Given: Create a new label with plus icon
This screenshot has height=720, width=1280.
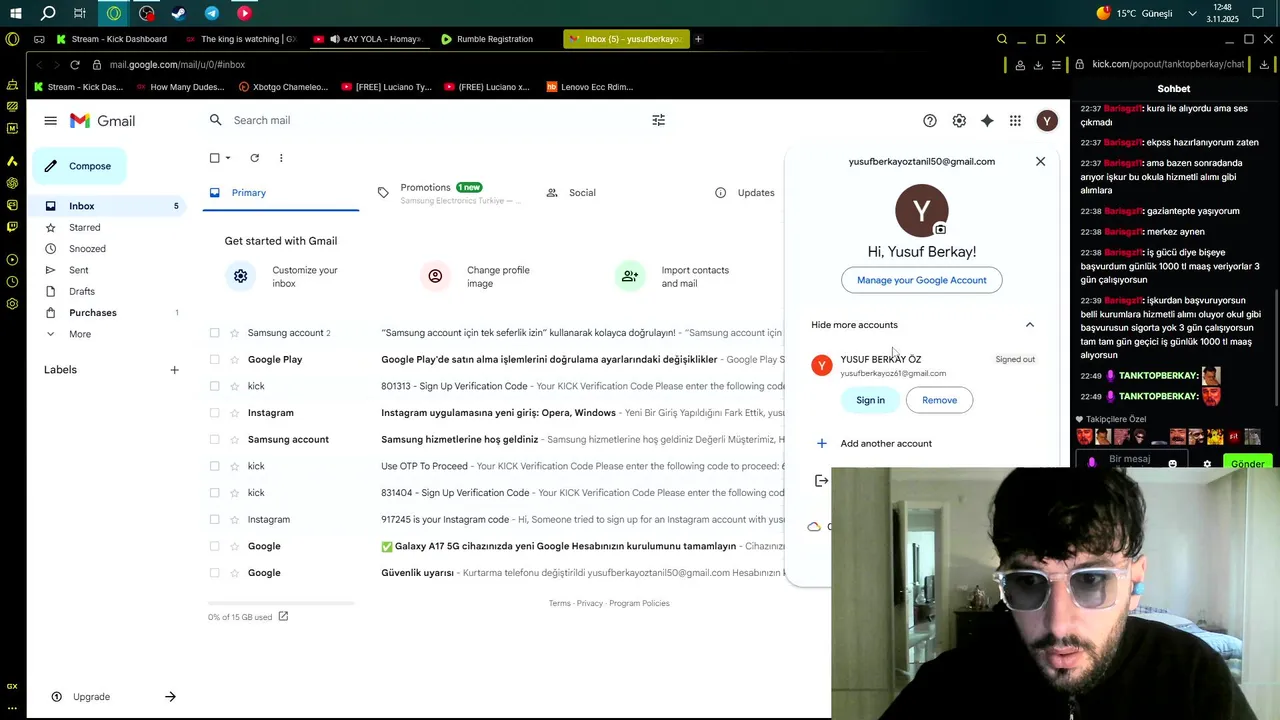Looking at the screenshot, I should (x=174, y=370).
